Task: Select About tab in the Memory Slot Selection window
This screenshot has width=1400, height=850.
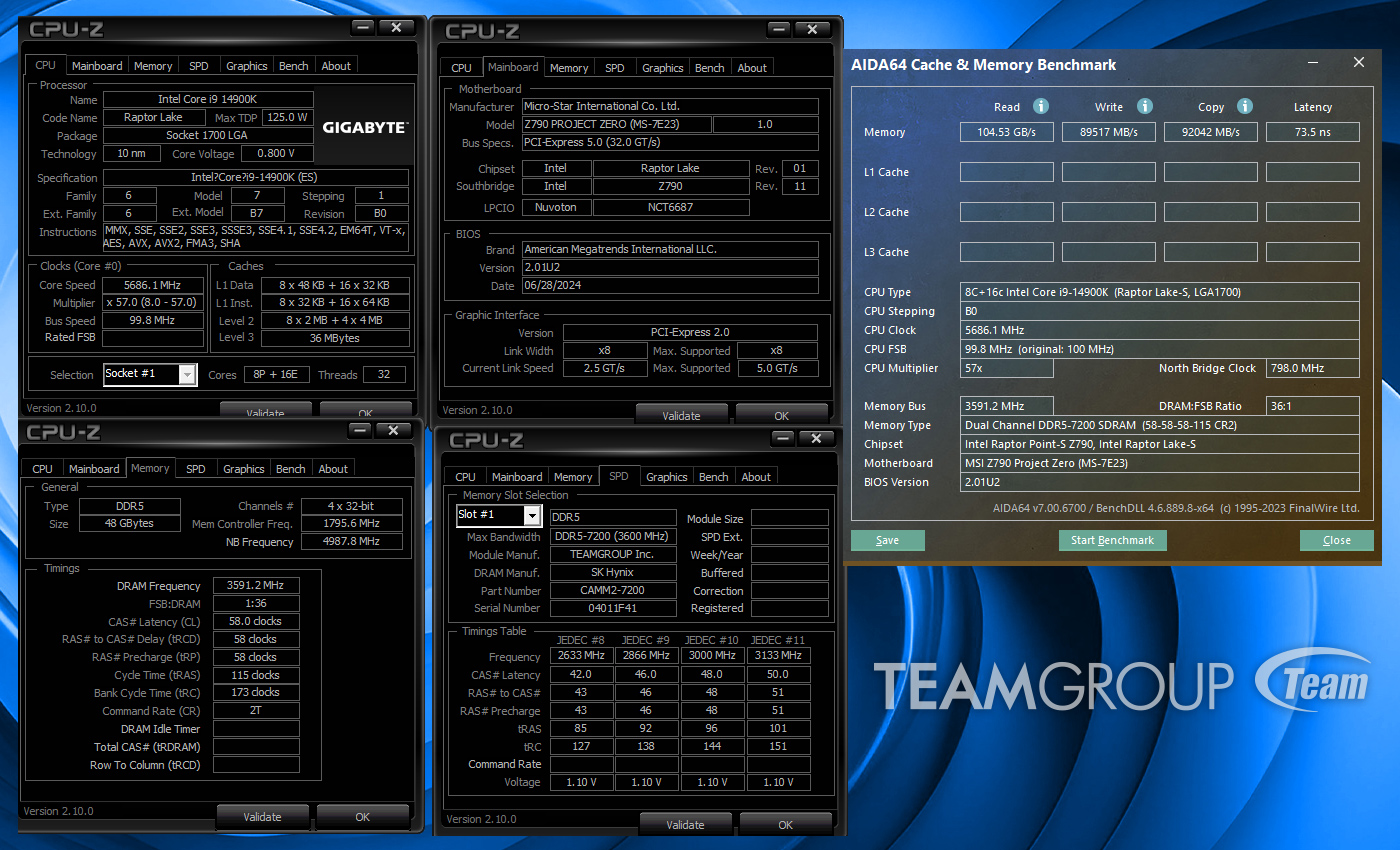Action: 756,477
